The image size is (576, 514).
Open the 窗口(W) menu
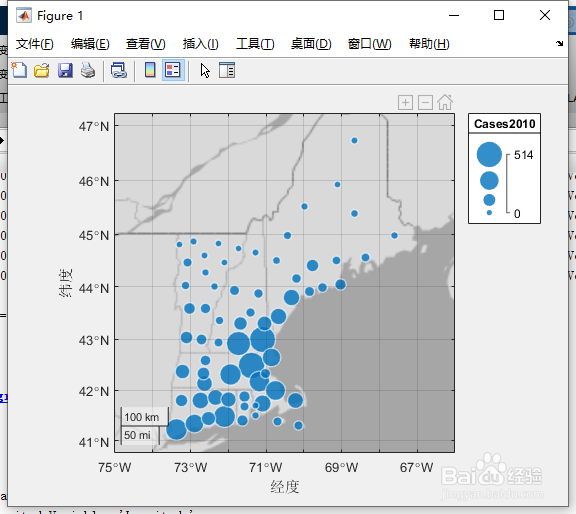[x=370, y=44]
